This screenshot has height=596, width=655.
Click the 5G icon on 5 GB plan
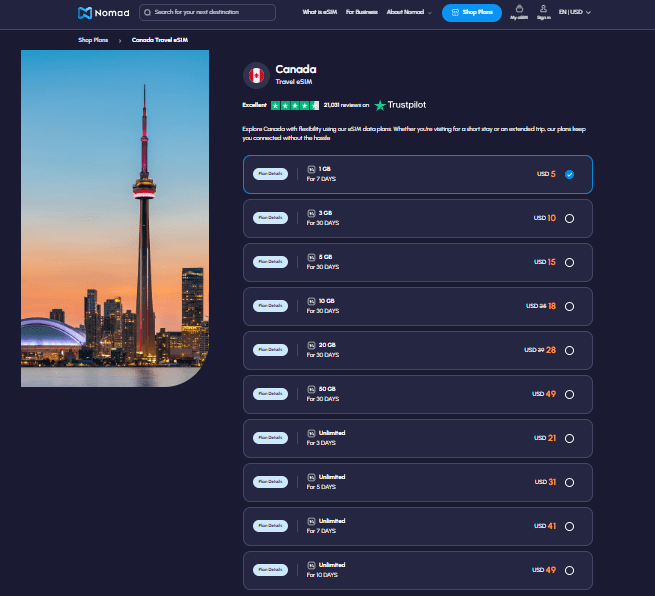point(311,257)
